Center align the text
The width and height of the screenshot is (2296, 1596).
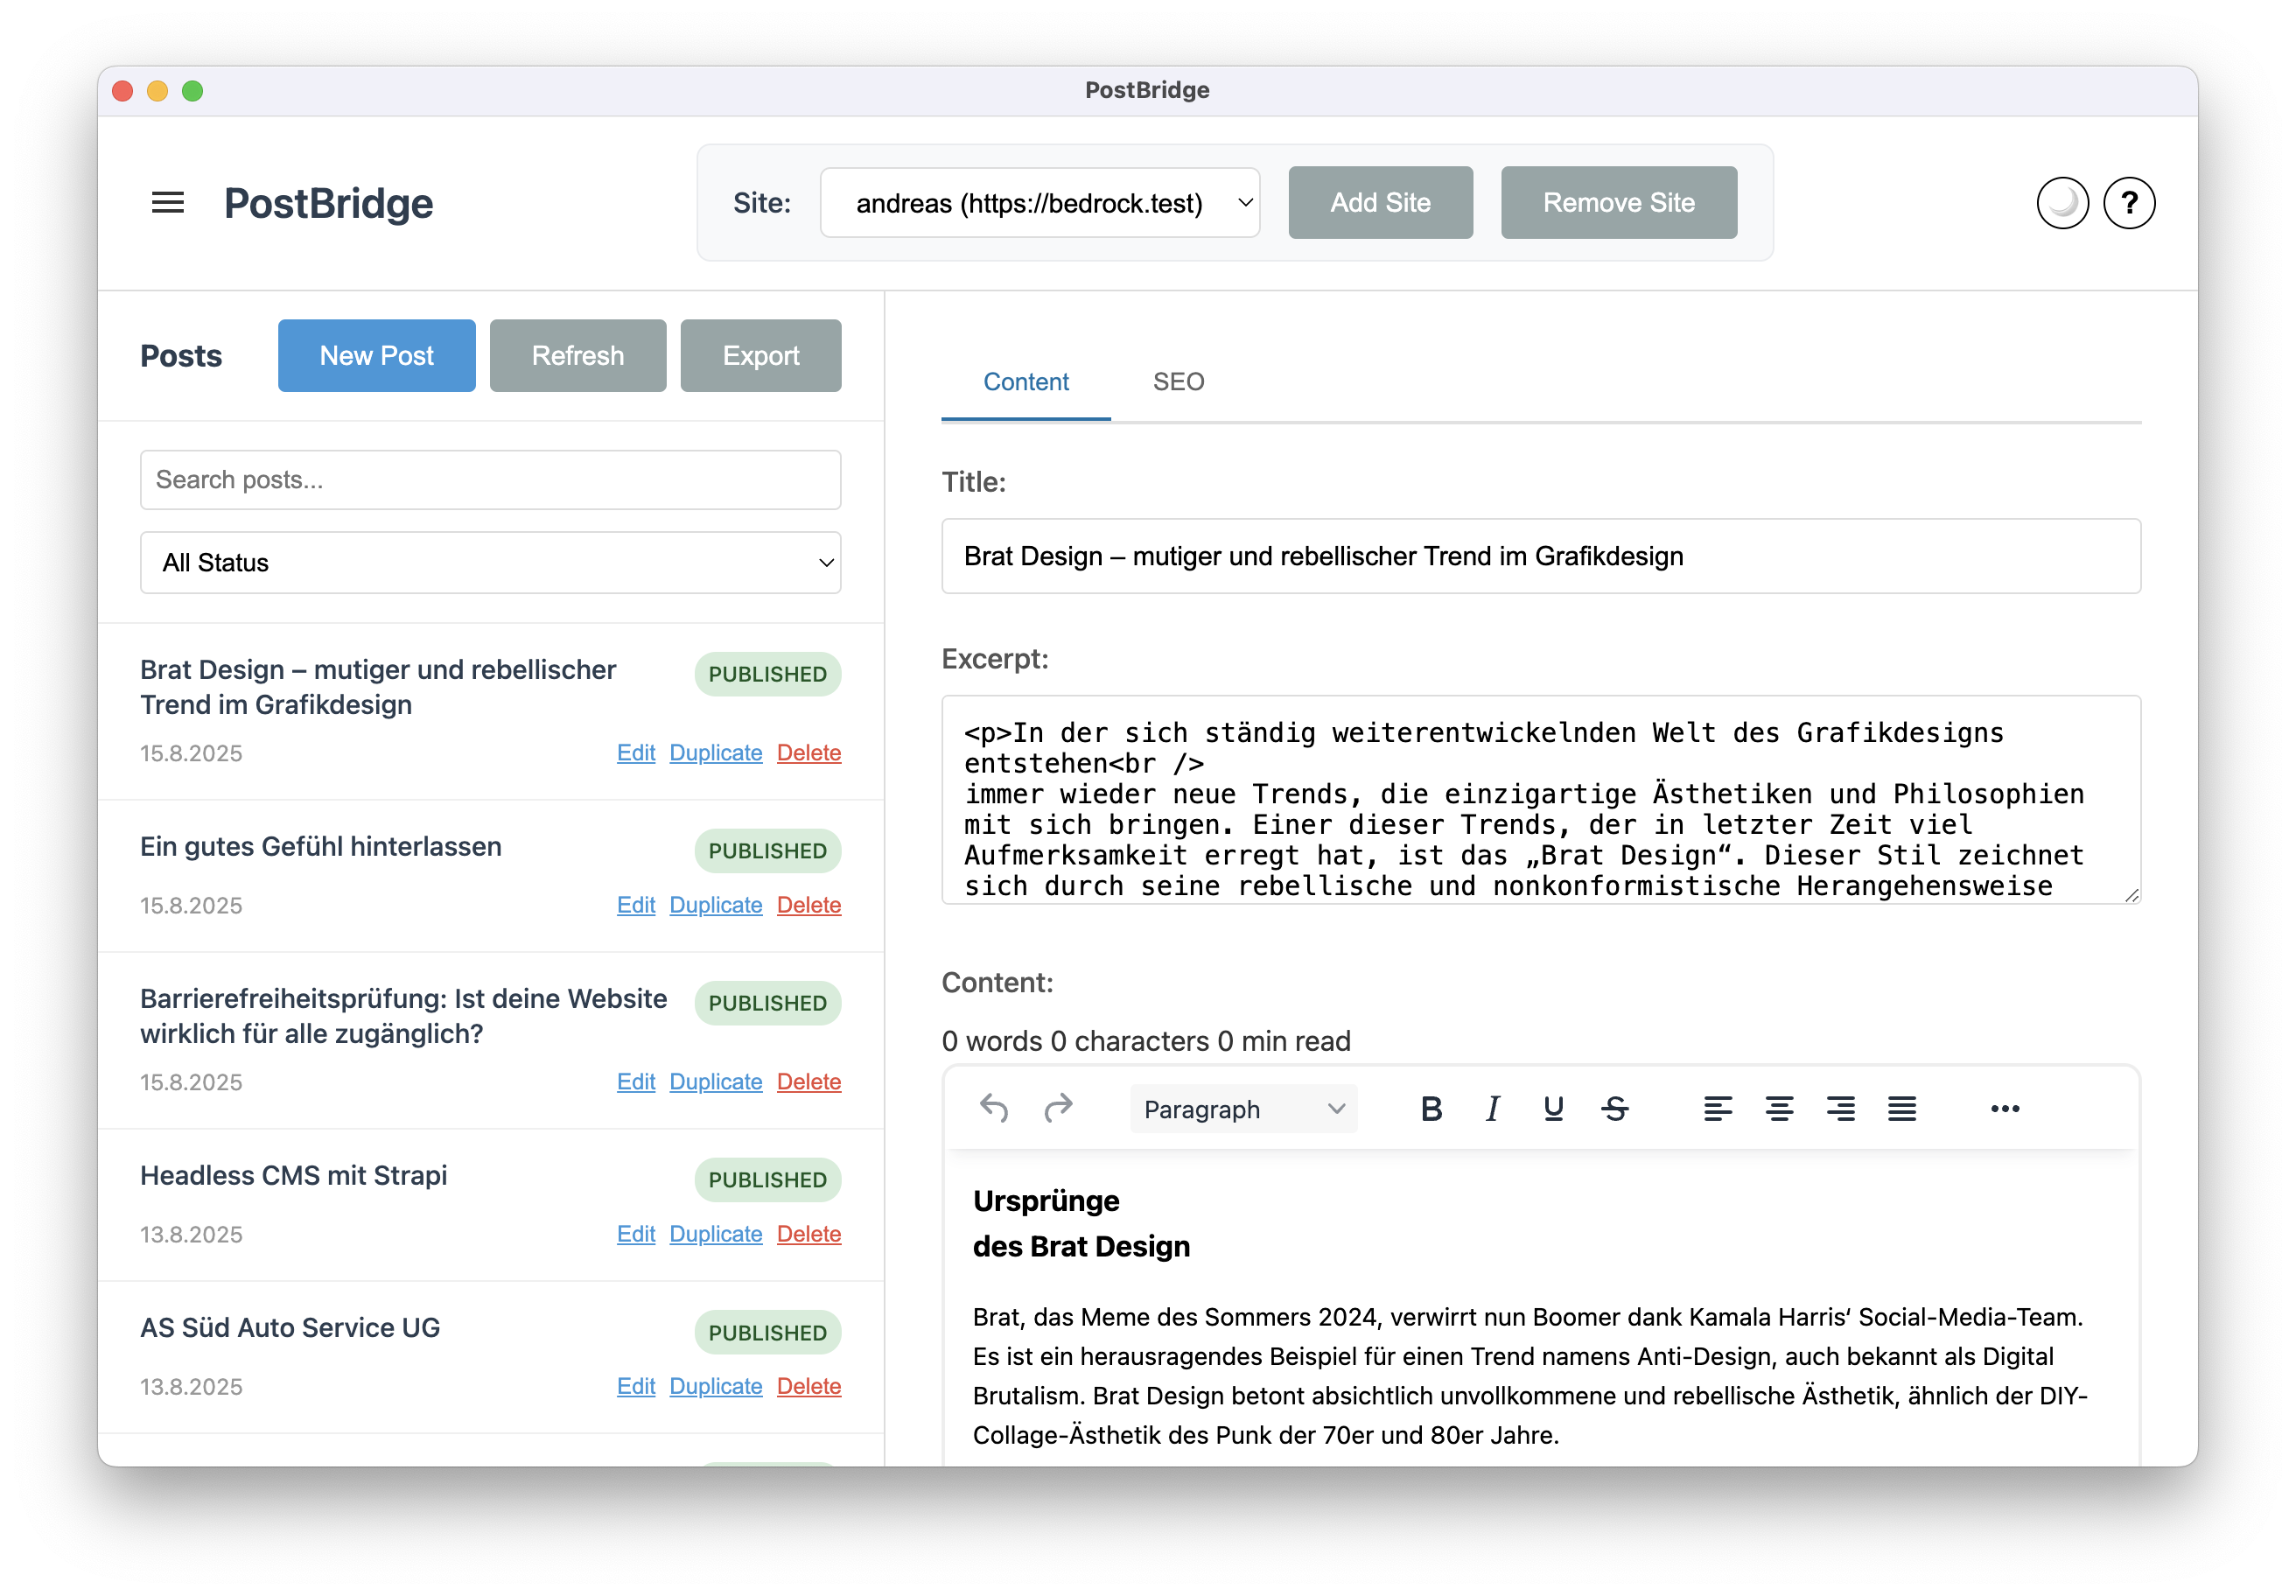tap(1779, 1108)
